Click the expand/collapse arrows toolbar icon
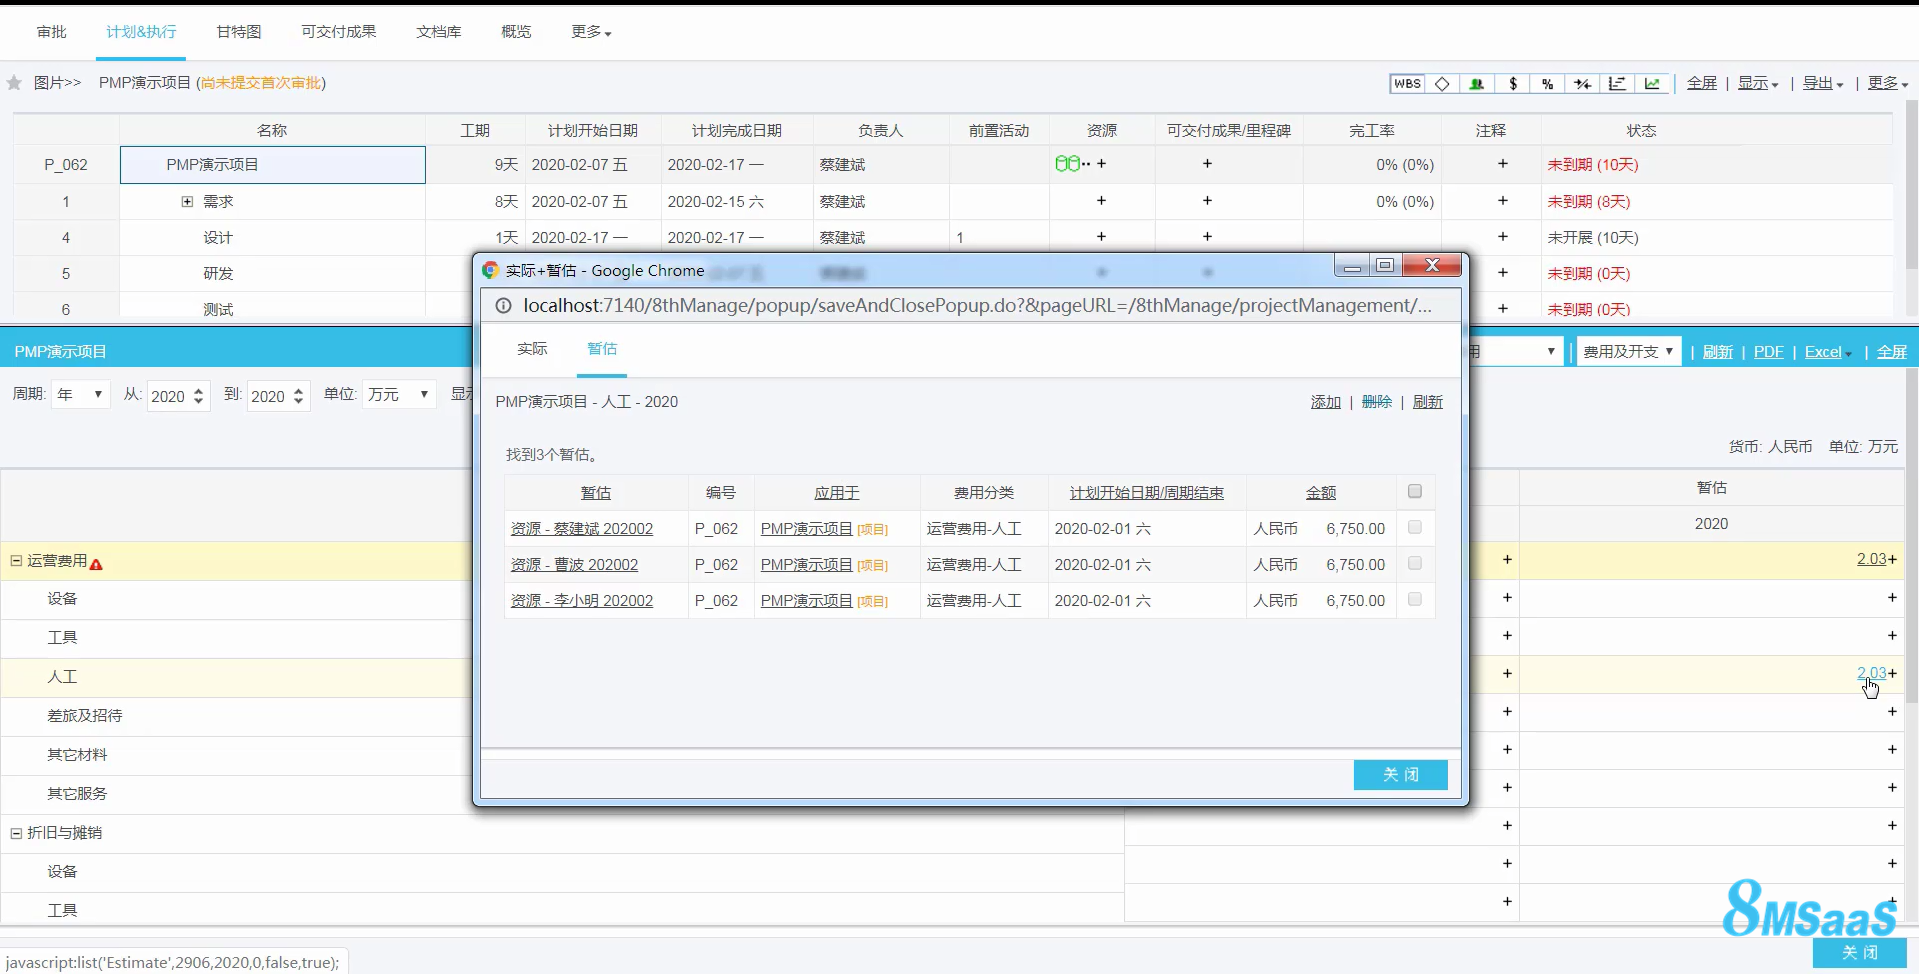 tap(1582, 84)
